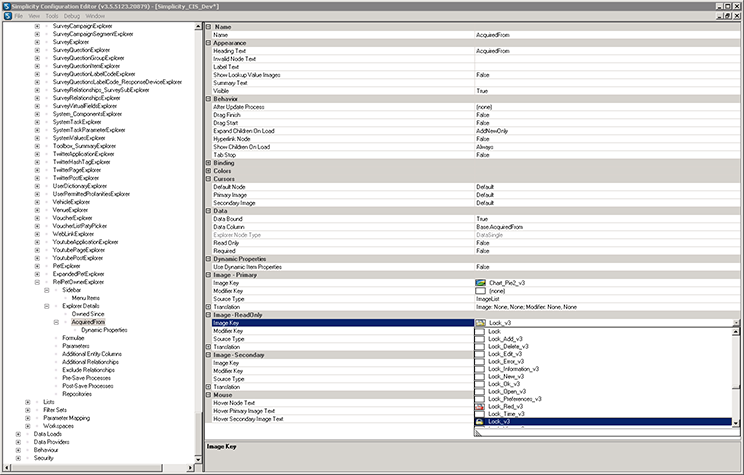Select the TwitterPageExplorer tree item
The height and width of the screenshot is (475, 744).
click(77, 170)
